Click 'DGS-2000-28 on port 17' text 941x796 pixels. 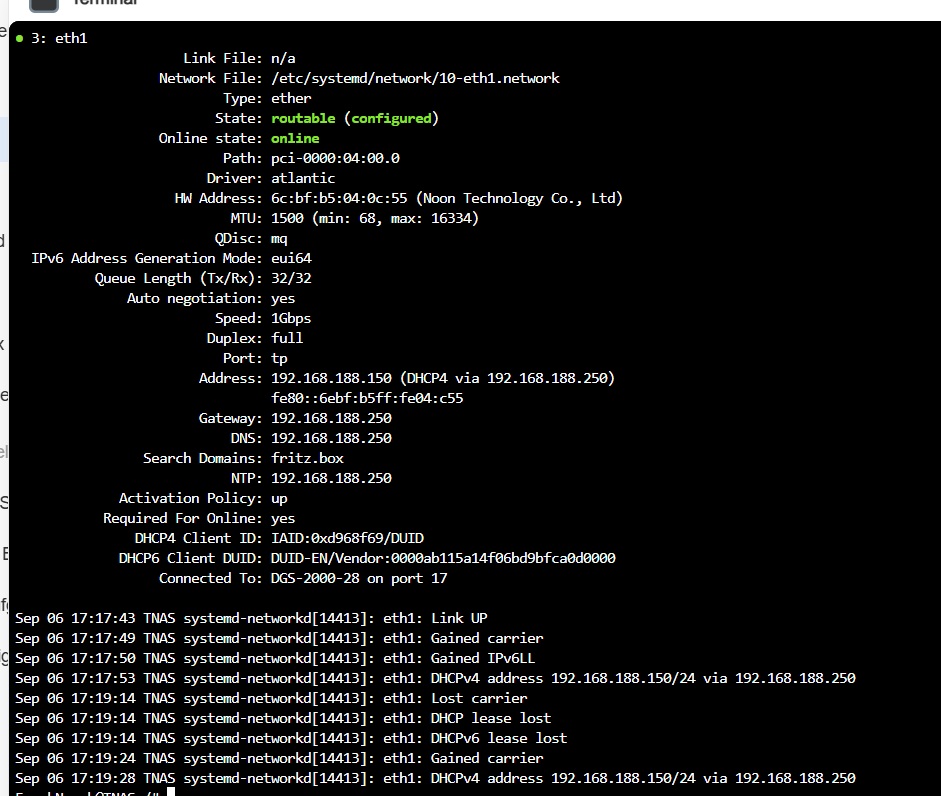359,579
